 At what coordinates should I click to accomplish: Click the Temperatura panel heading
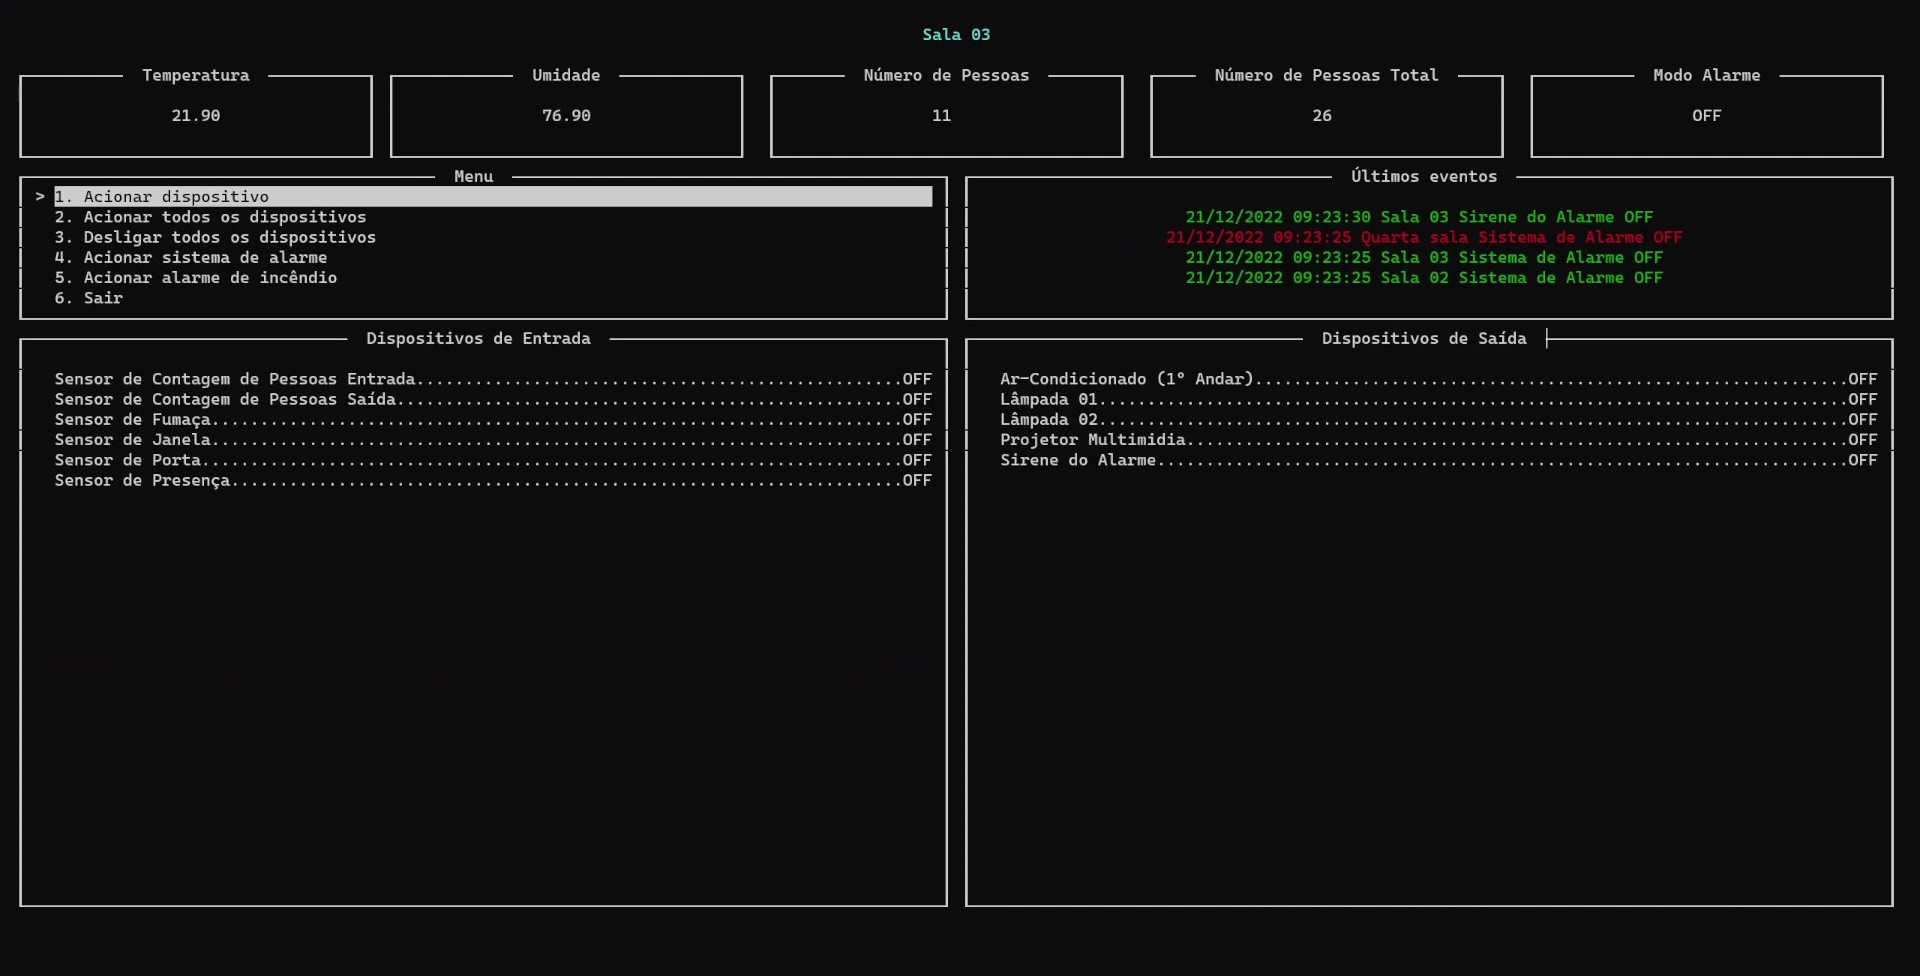(x=196, y=75)
